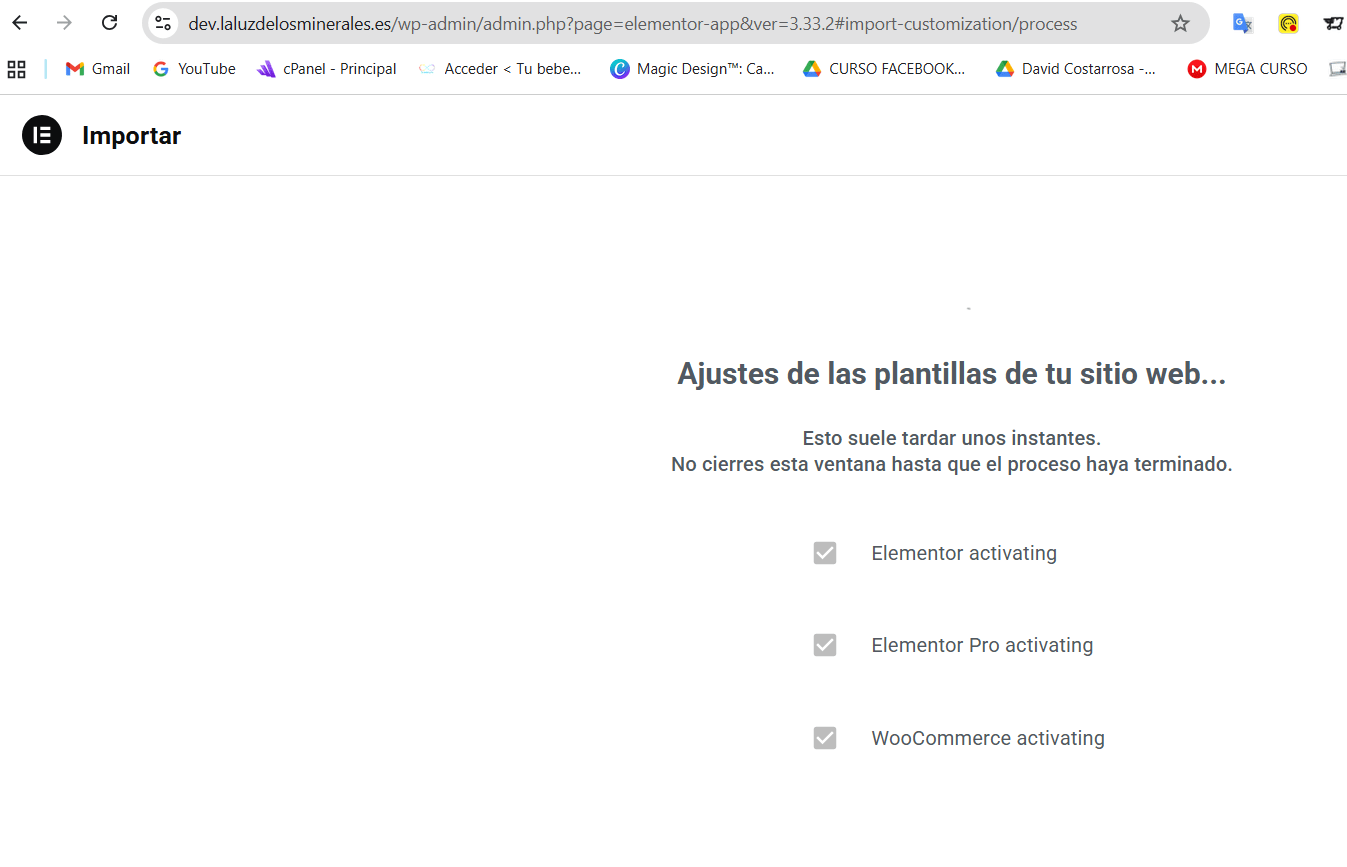Click the address bar URL field
The image size is (1347, 867).
pos(632,23)
